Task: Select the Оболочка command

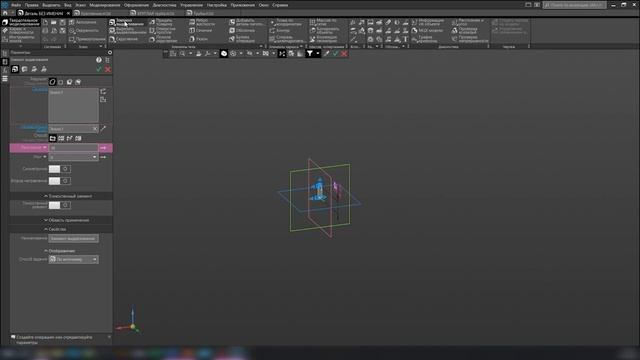Action: point(242,31)
